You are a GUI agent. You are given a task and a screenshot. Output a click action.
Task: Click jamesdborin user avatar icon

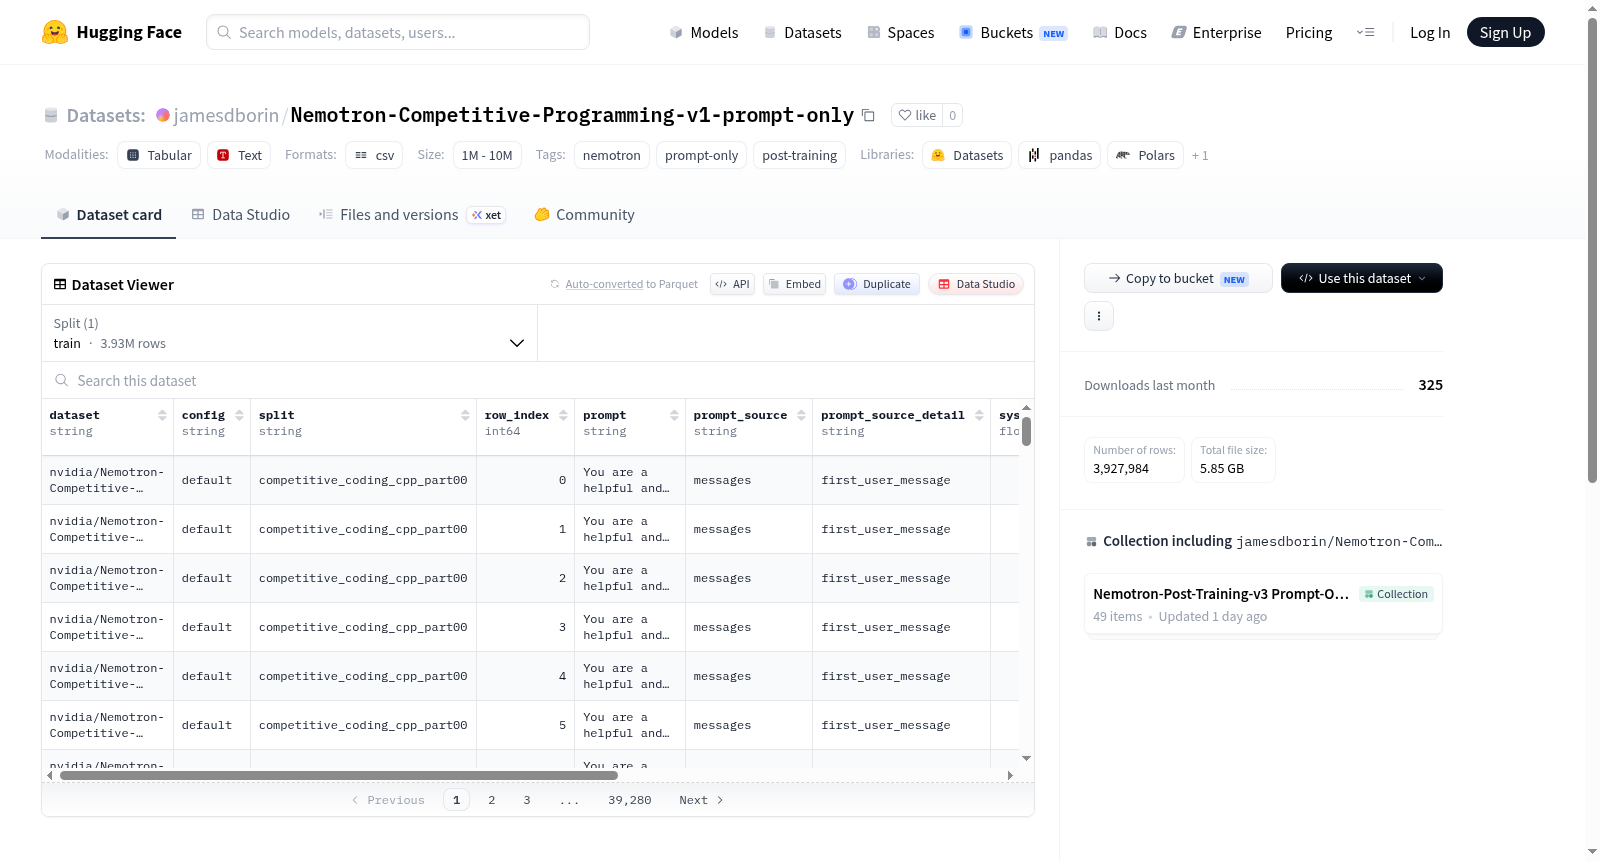[163, 115]
